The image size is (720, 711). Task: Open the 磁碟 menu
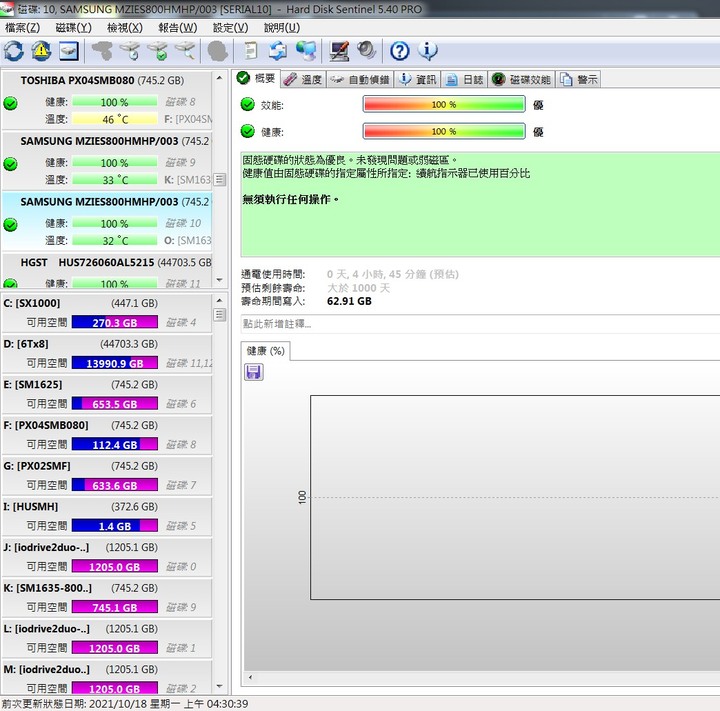(73, 28)
